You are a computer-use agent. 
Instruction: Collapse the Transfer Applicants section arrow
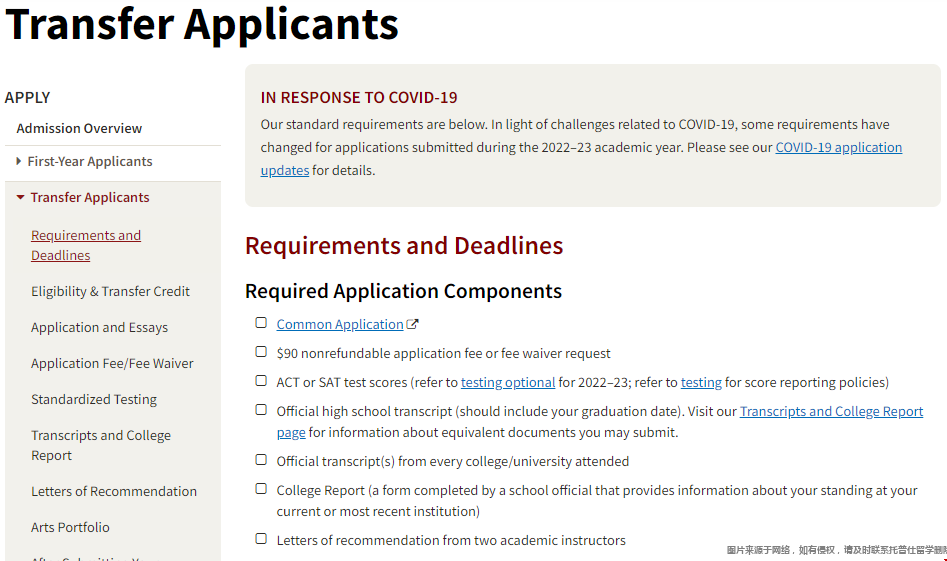(20, 198)
